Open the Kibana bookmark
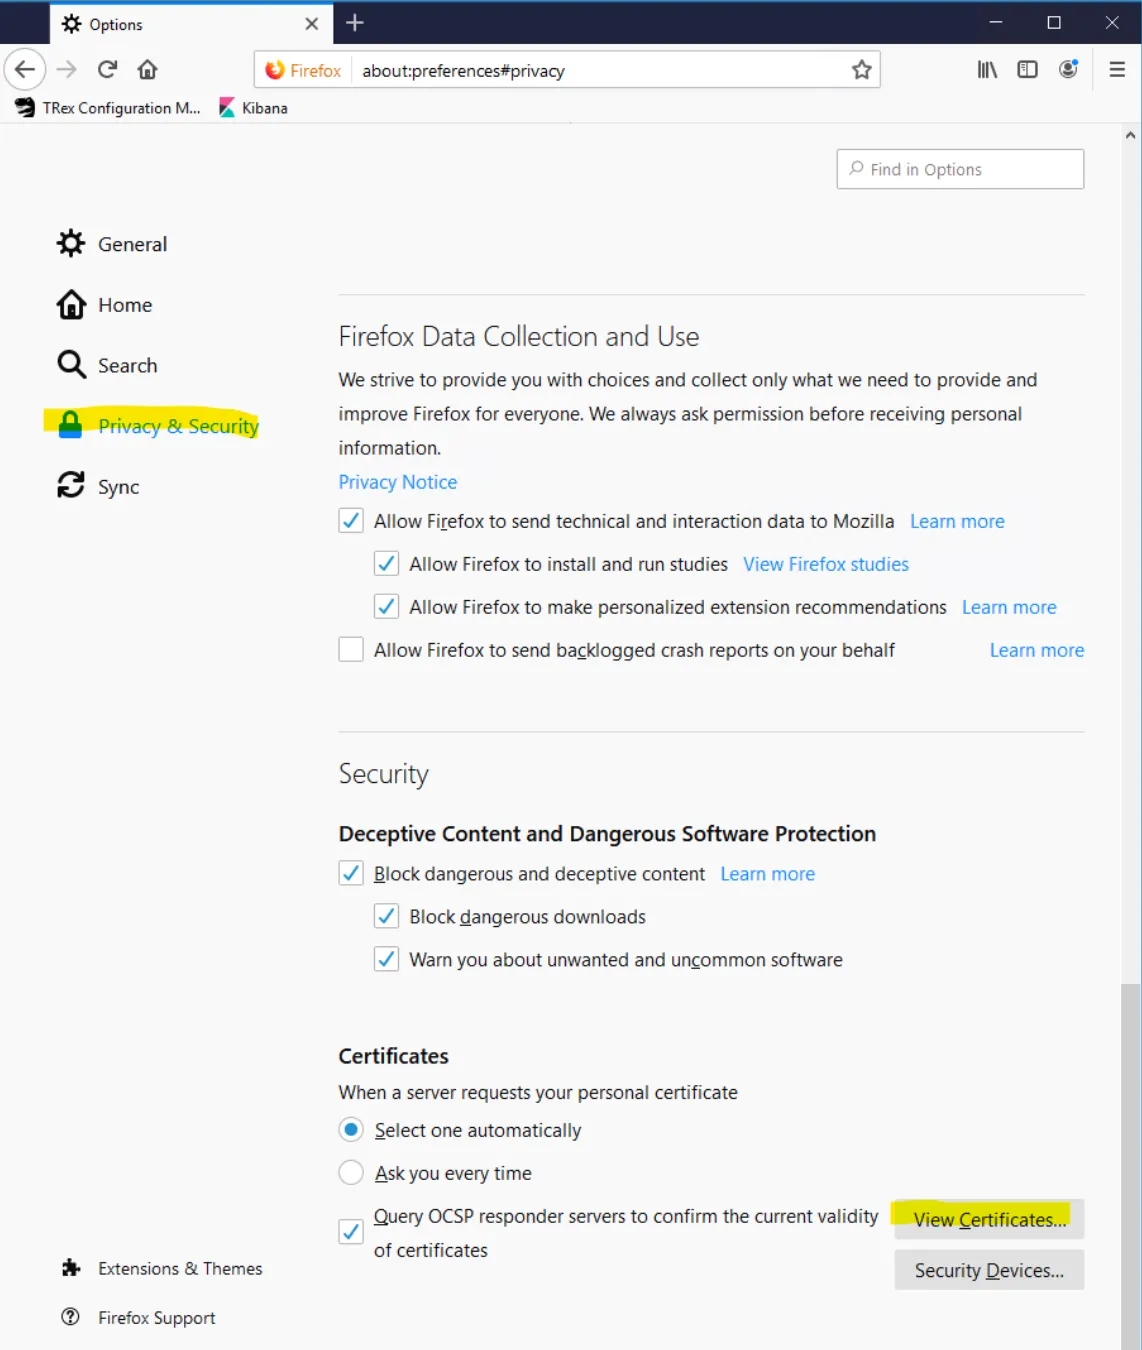The height and width of the screenshot is (1350, 1142). pos(253,108)
